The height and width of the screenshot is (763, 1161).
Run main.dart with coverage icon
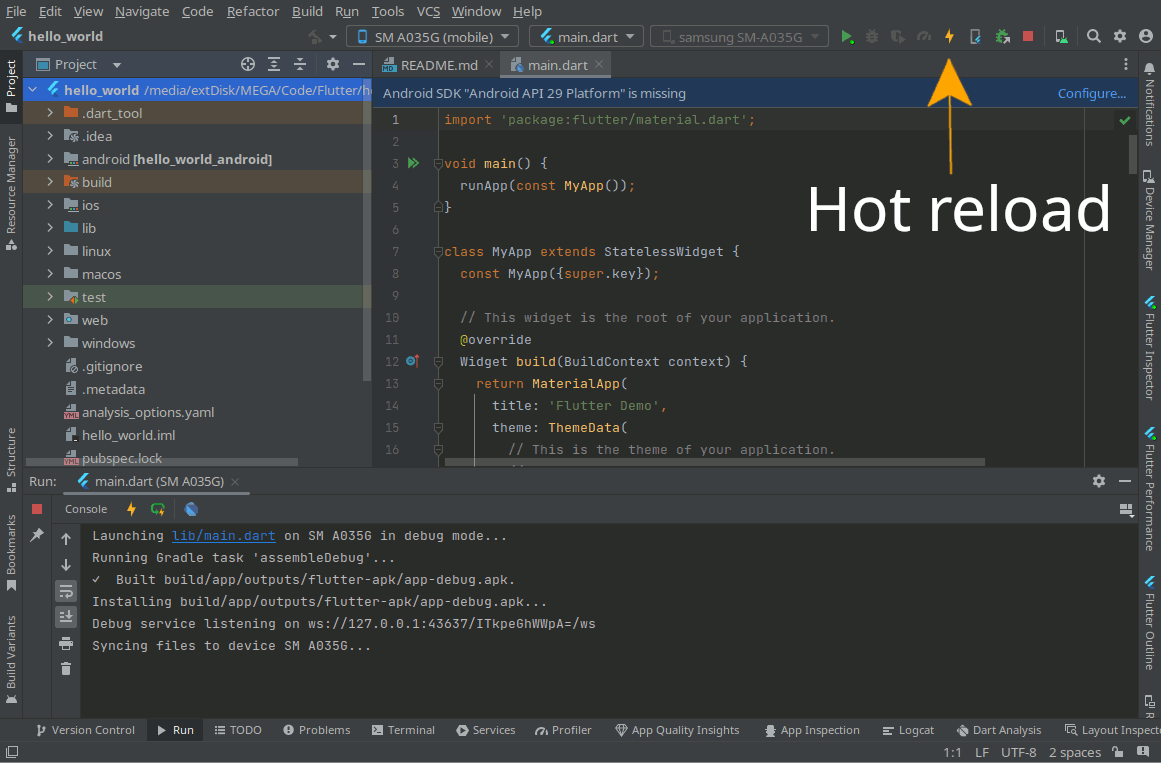(897, 36)
